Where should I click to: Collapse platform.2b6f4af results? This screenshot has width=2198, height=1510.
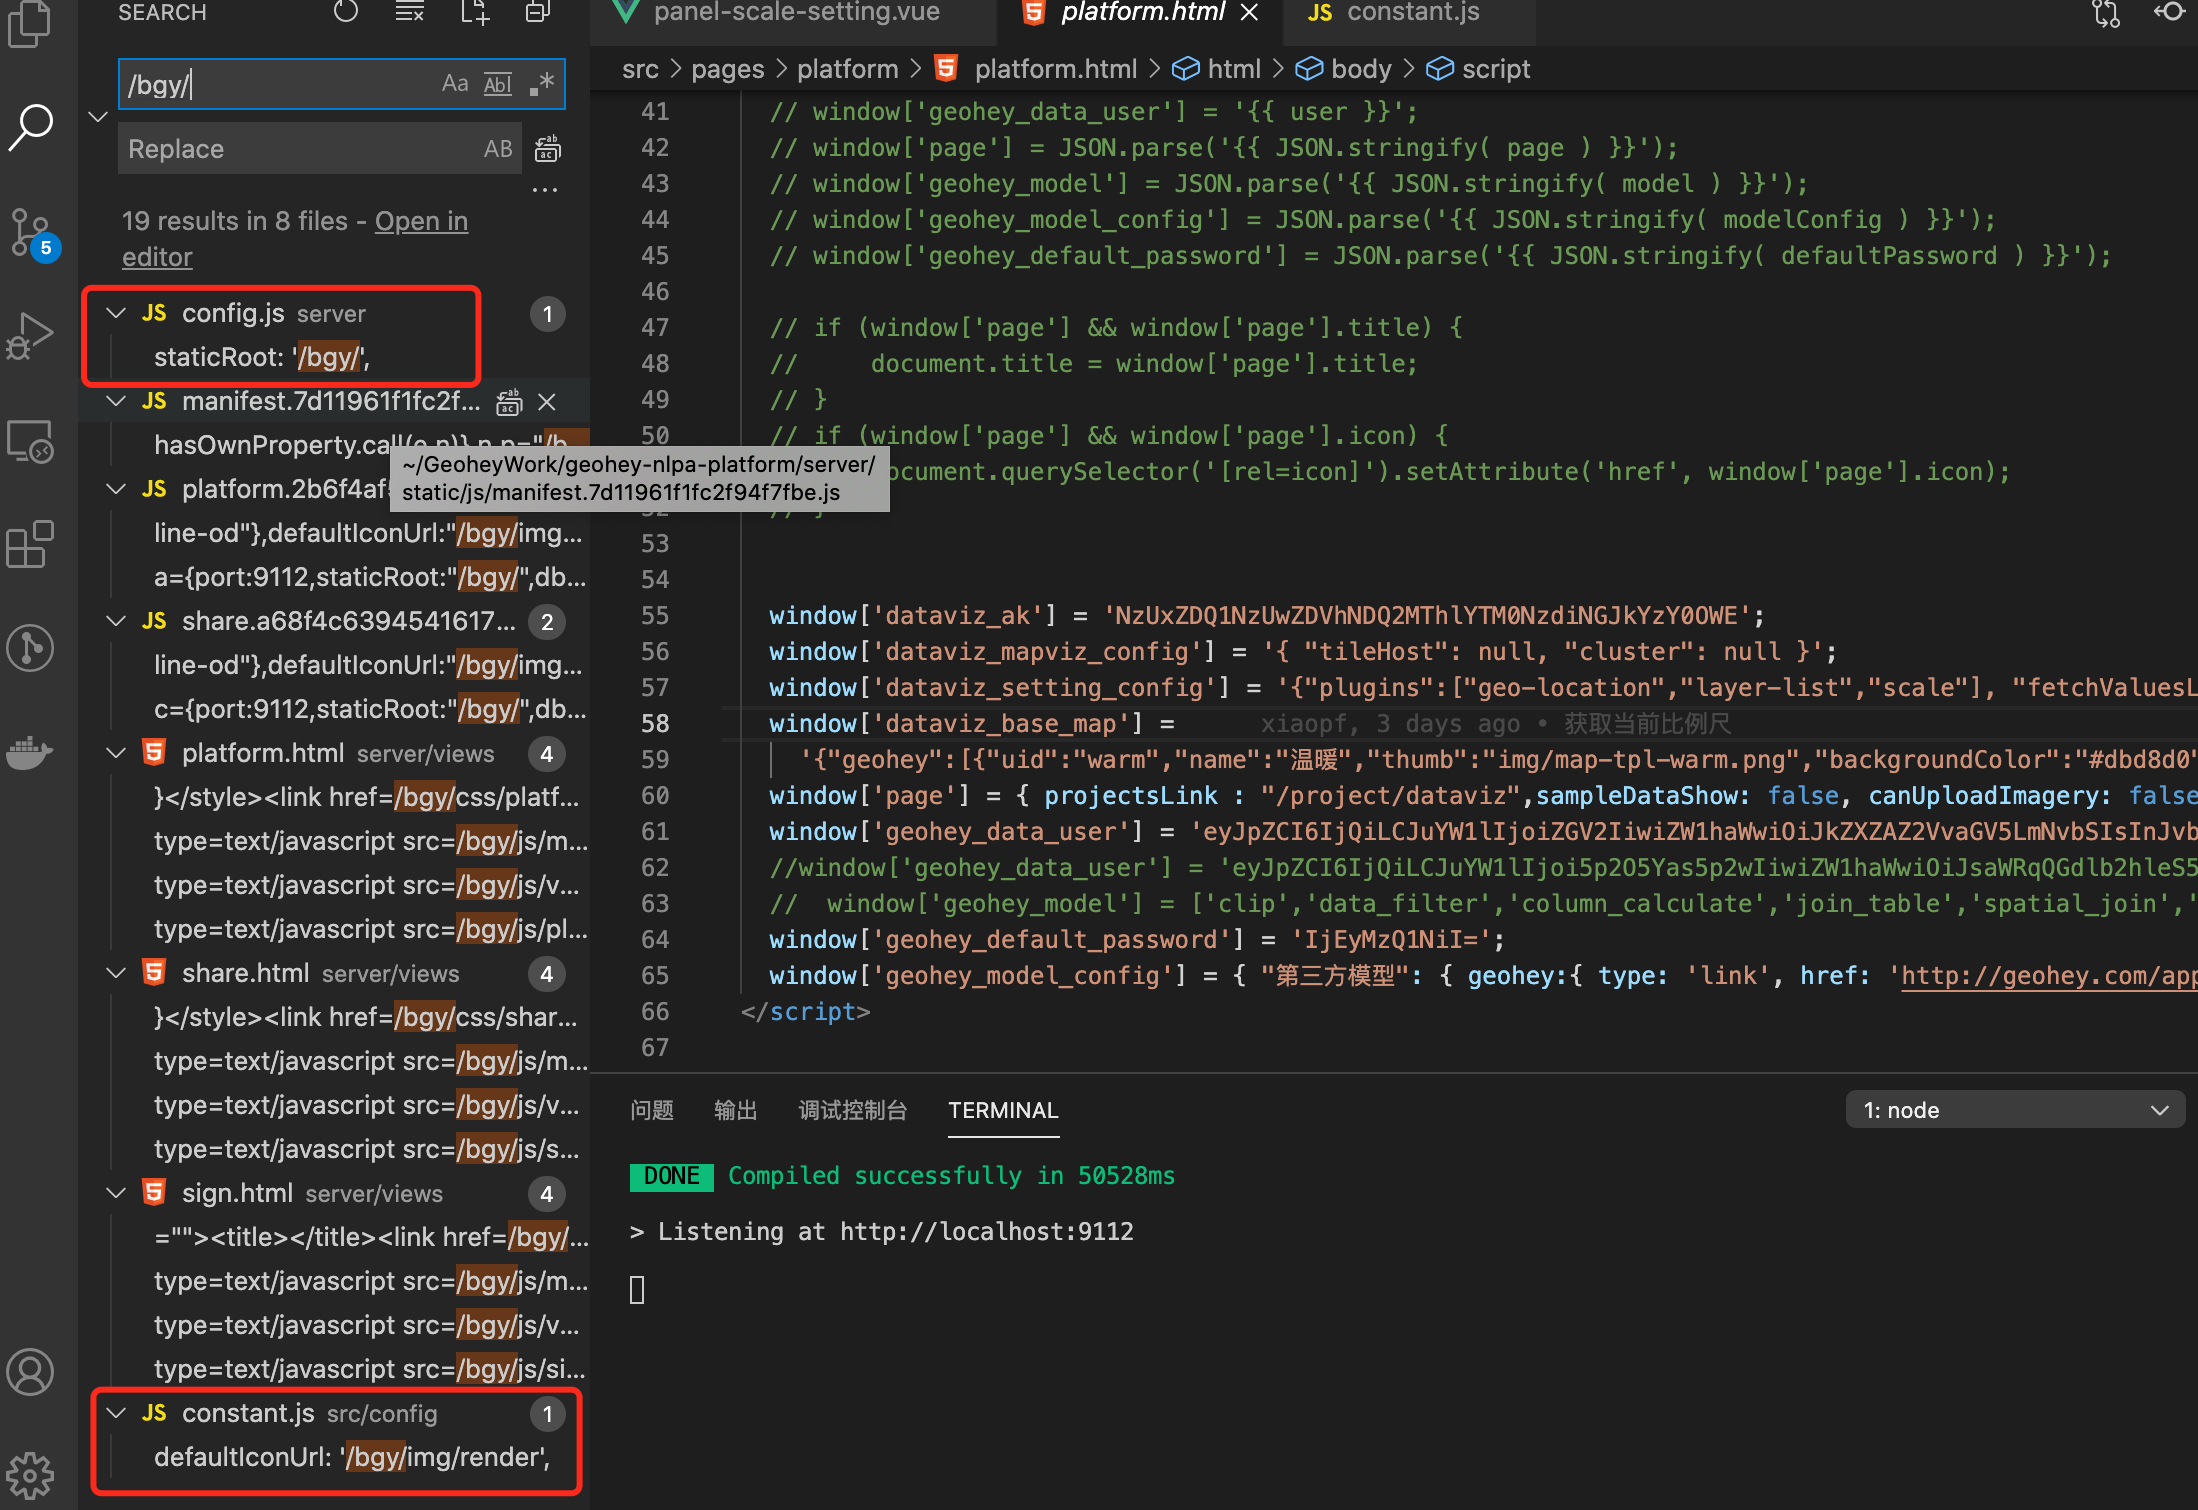coord(116,489)
